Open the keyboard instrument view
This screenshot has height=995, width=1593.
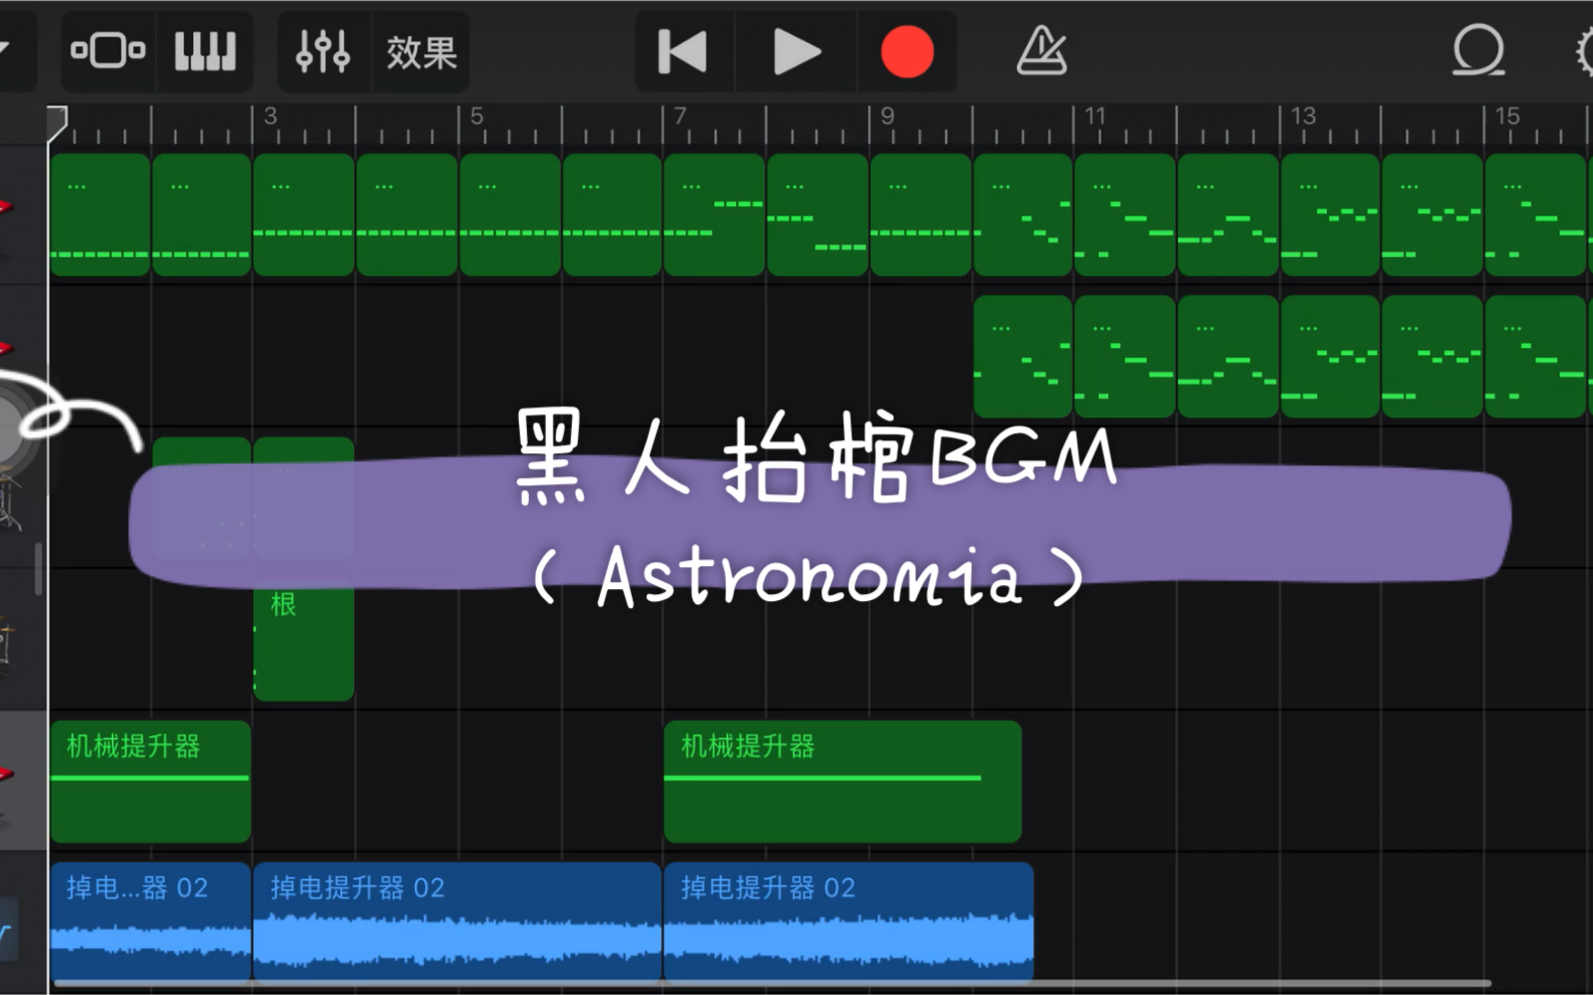tap(205, 51)
